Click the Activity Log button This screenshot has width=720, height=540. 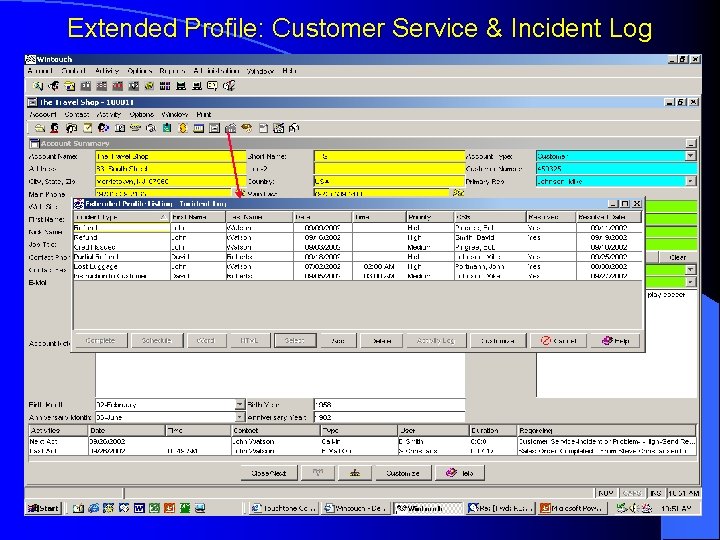(435, 341)
